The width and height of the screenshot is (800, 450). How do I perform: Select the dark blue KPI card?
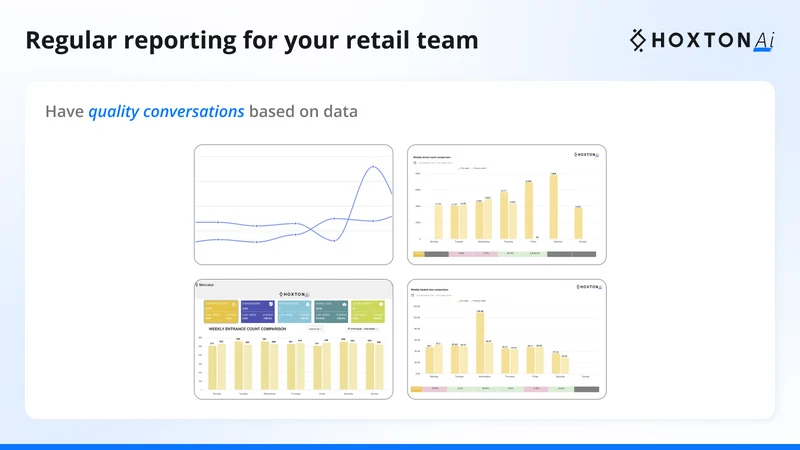[x=258, y=311]
